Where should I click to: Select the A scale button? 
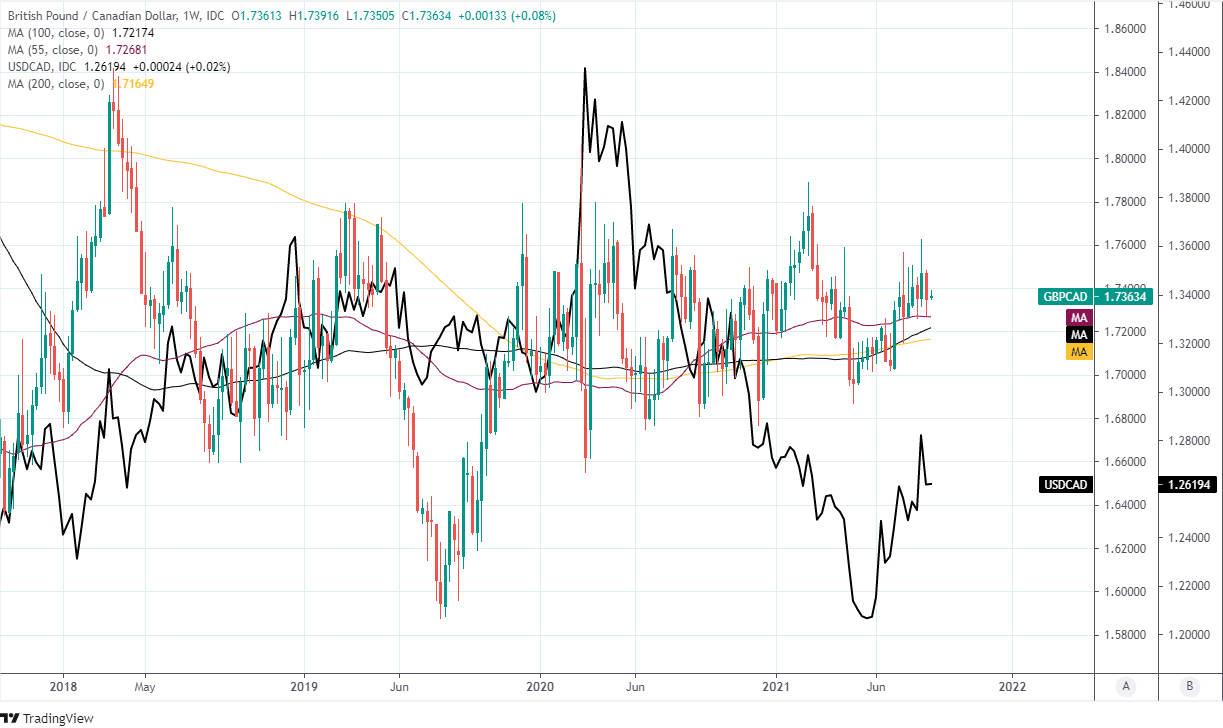click(1126, 686)
